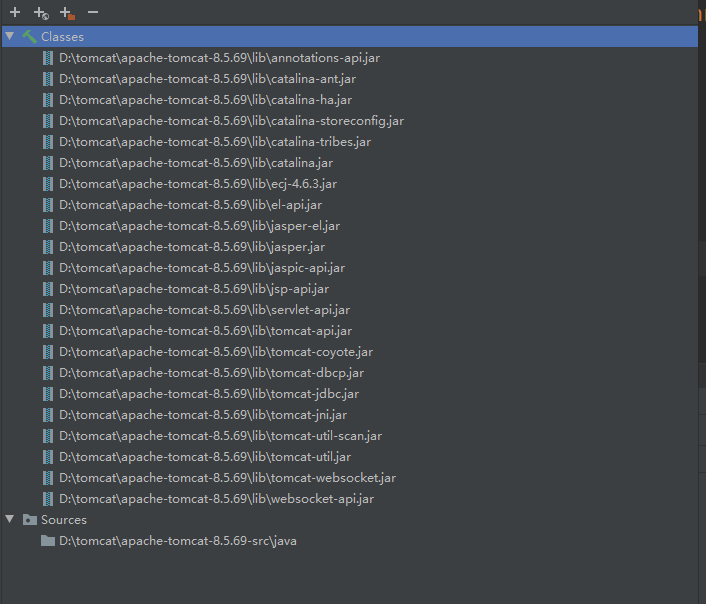Viewport: 706px width, 604px height.
Task: Select catalina-storeconfig.jar entry
Action: [x=231, y=121]
